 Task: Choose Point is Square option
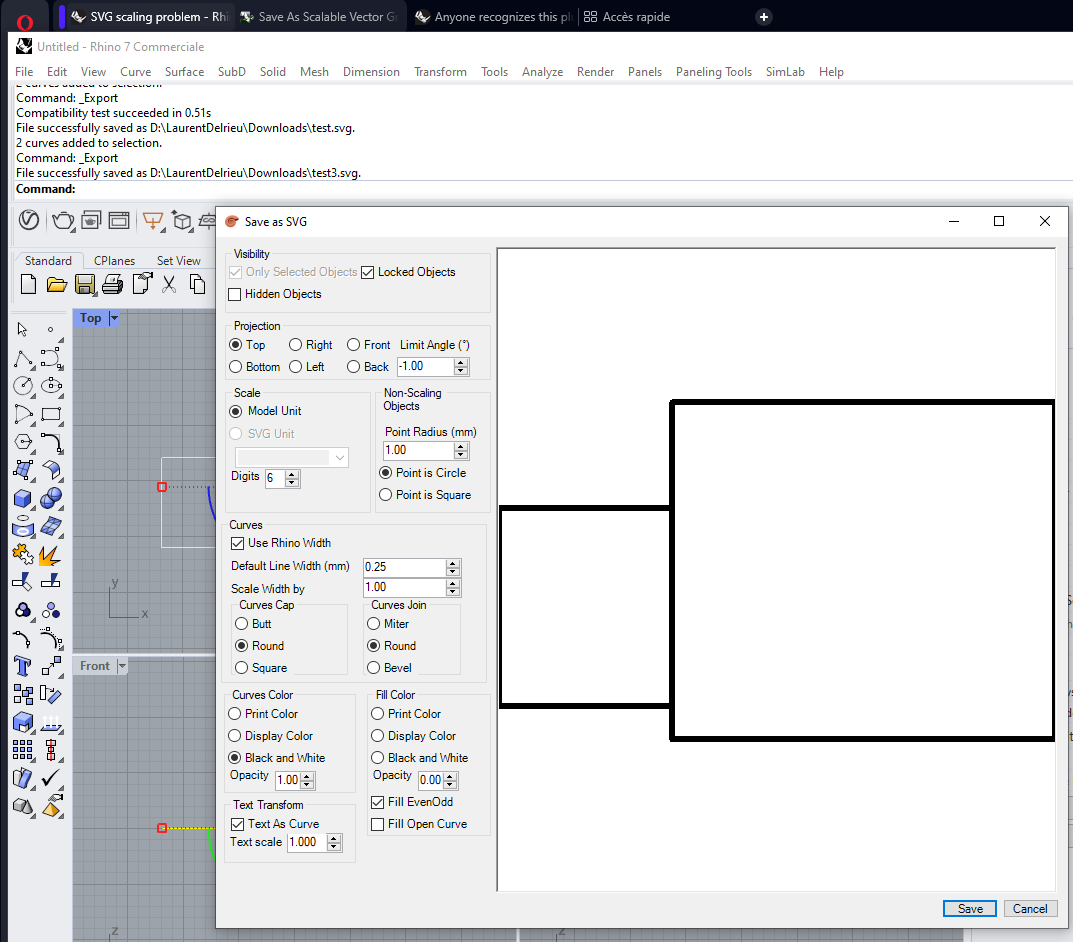point(386,495)
